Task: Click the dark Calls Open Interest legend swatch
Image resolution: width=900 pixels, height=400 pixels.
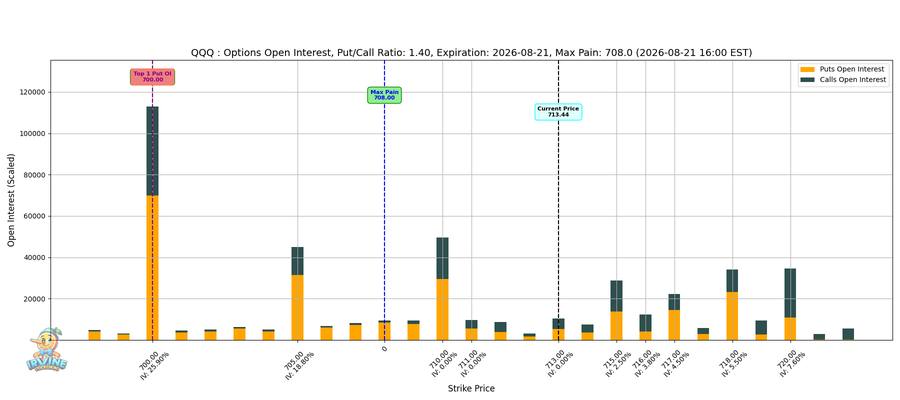Action: 806,80
